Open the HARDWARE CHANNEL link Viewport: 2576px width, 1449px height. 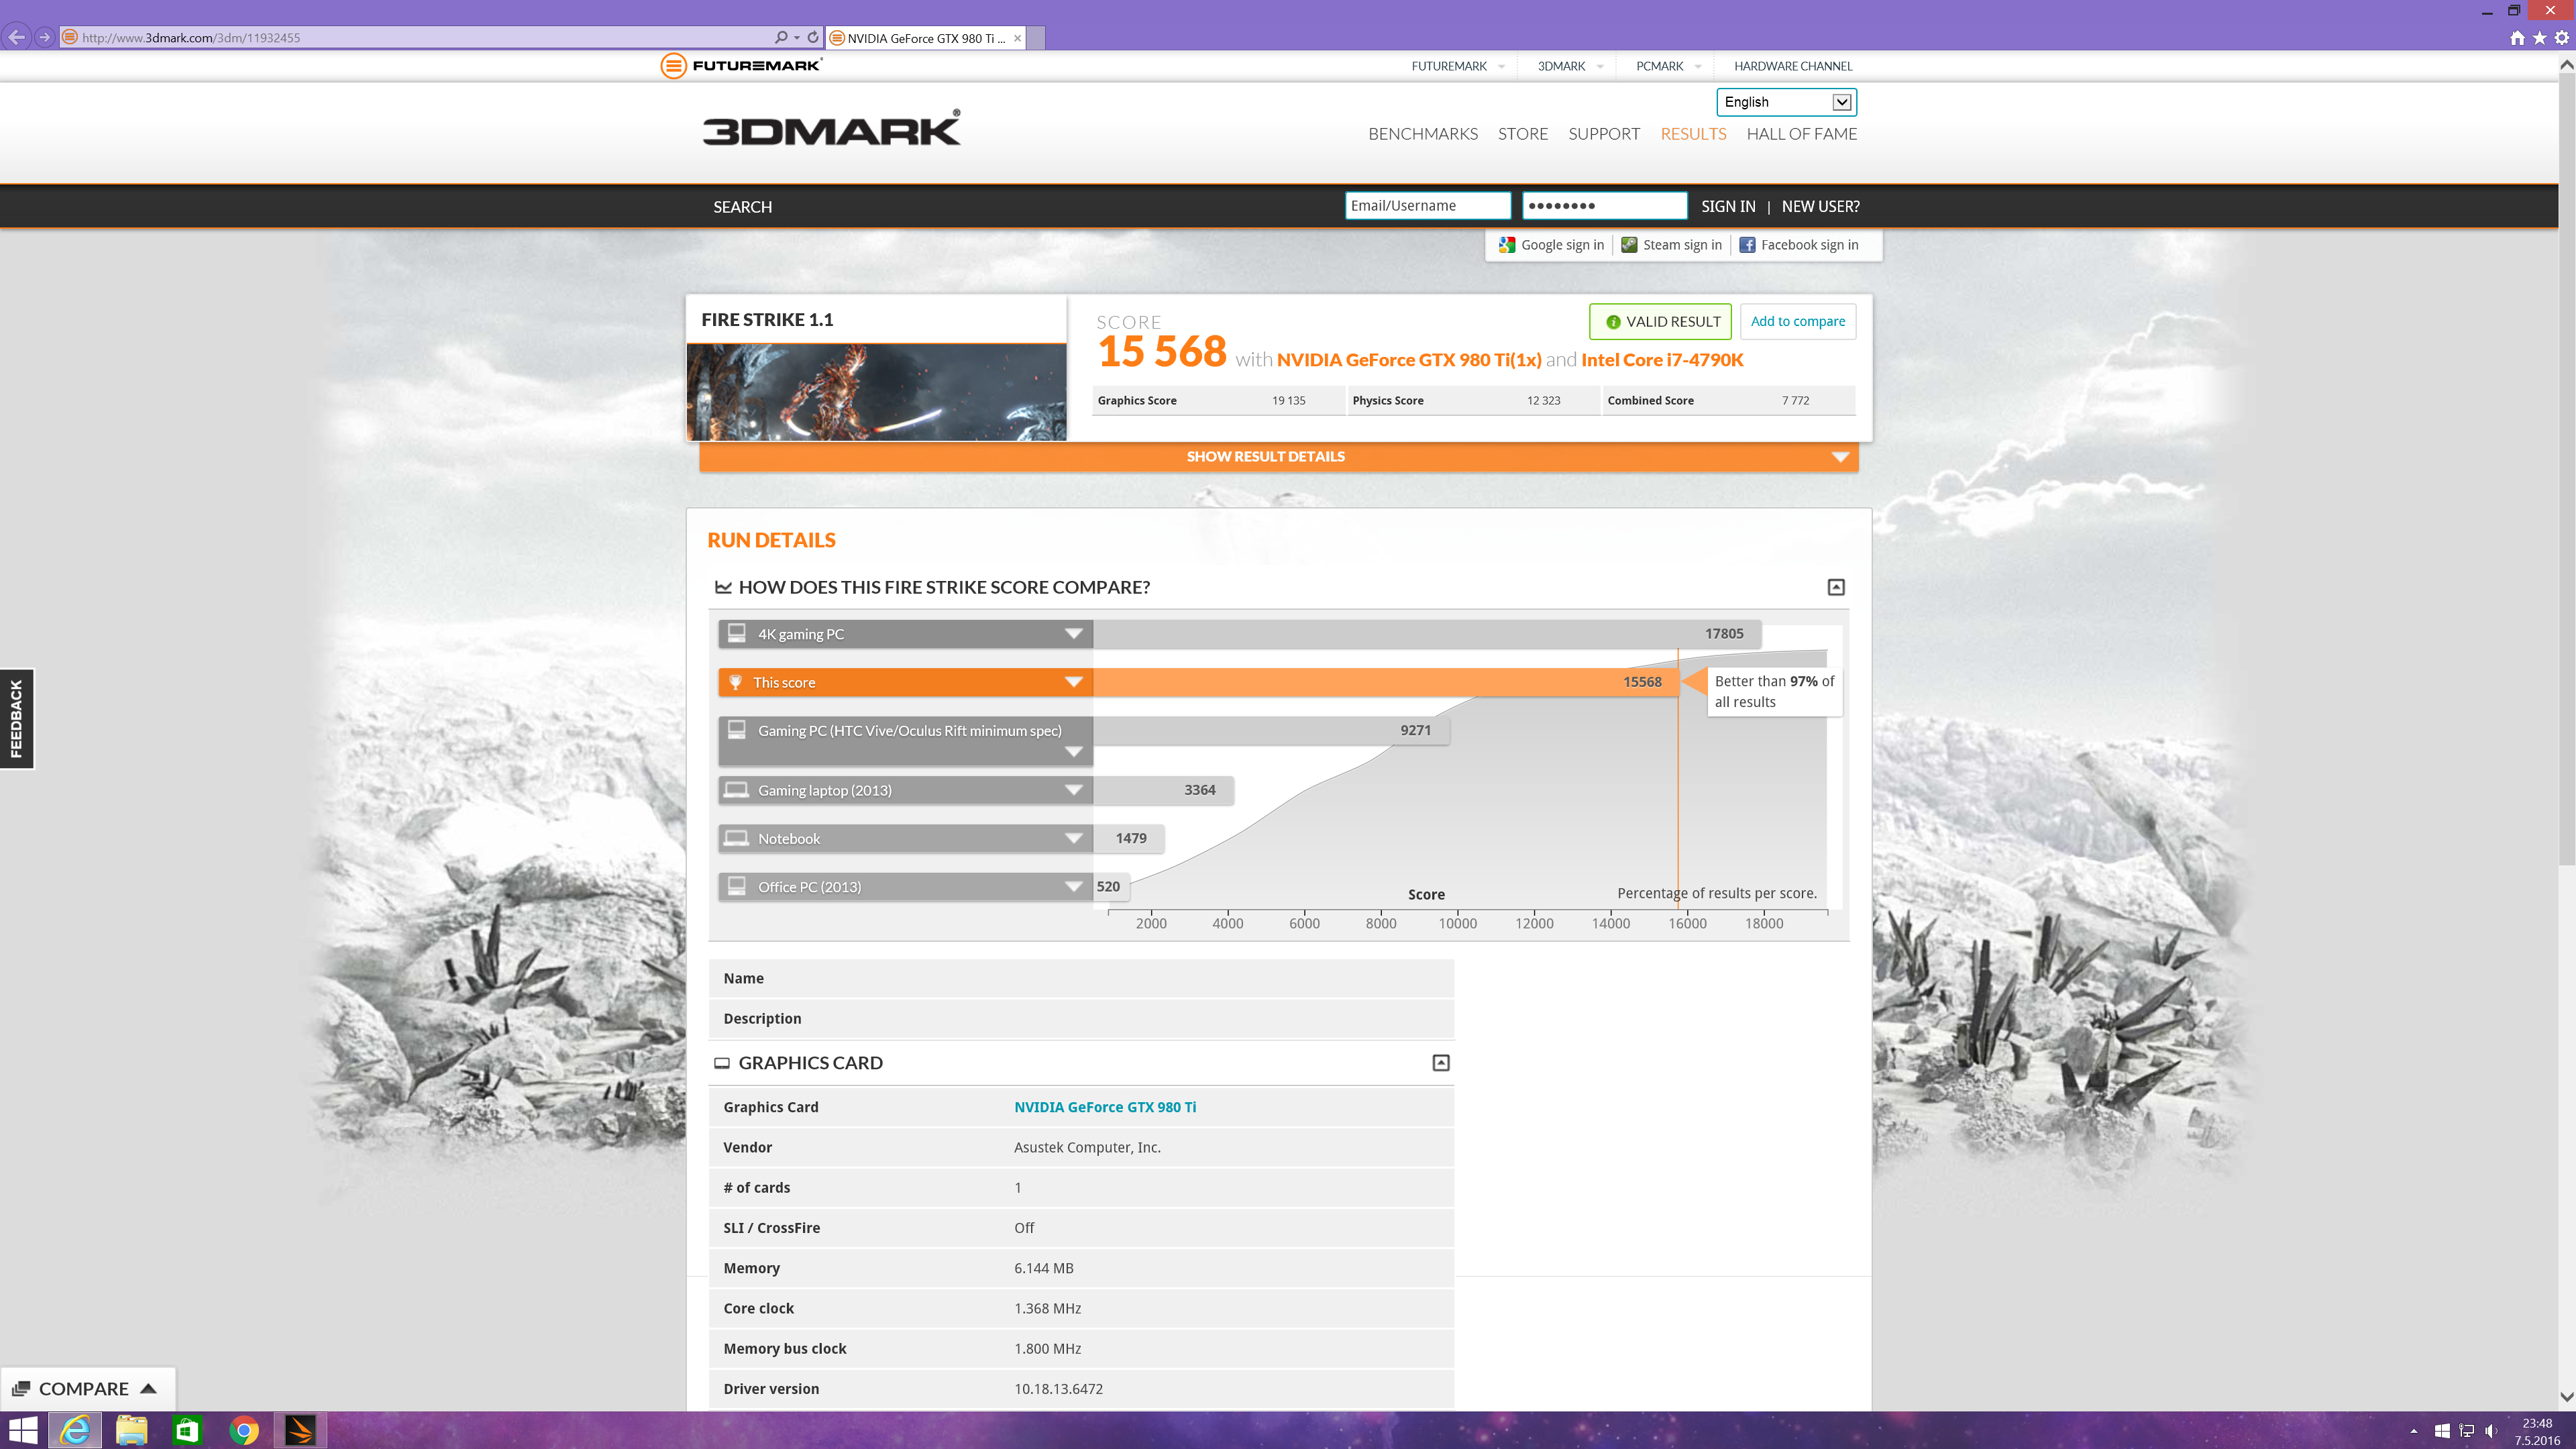click(1792, 66)
